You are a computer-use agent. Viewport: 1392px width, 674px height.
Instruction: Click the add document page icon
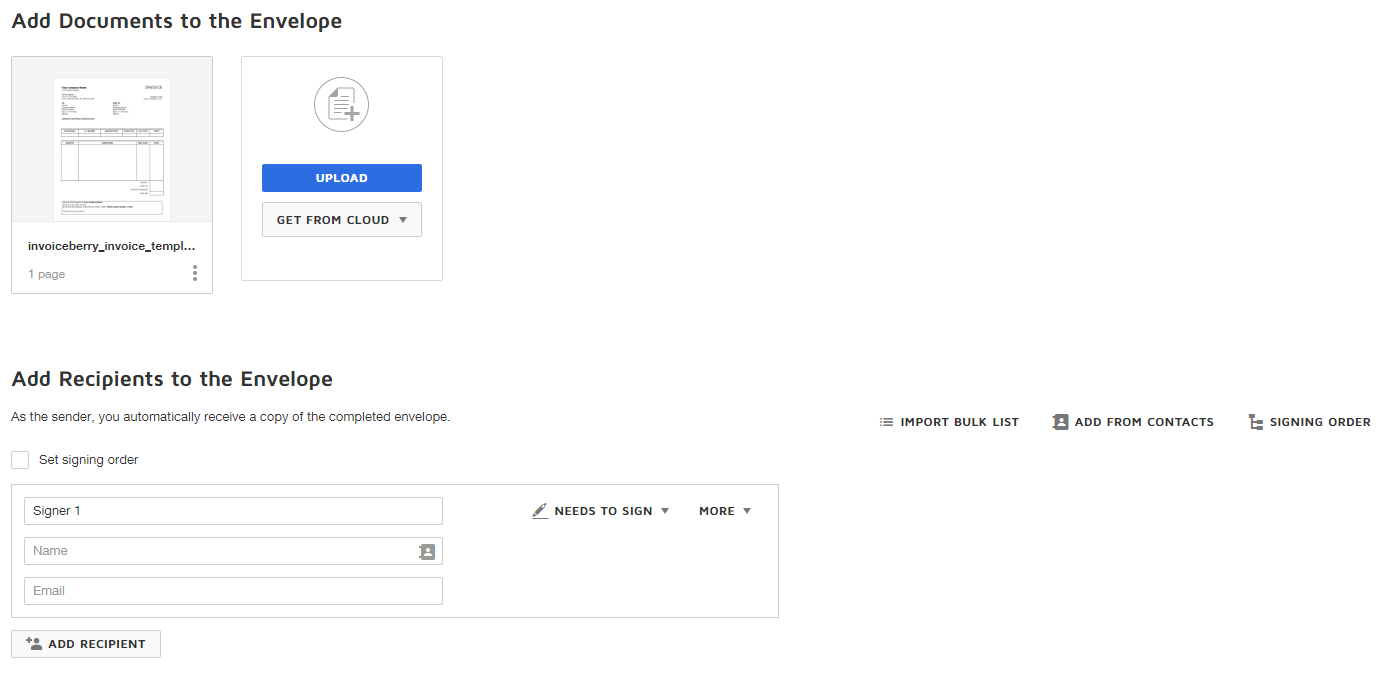coord(342,105)
